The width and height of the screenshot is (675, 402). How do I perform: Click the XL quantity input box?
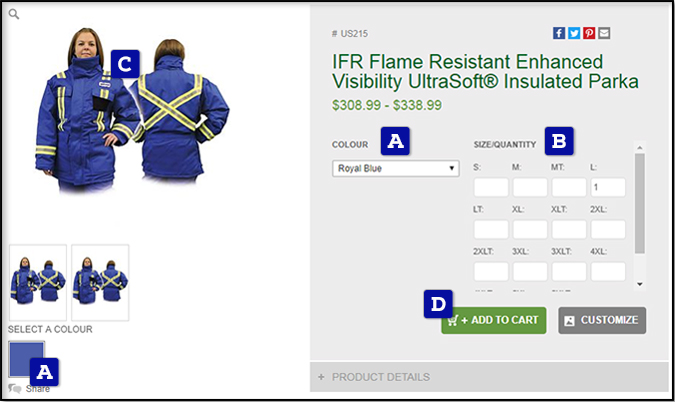[x=530, y=229]
